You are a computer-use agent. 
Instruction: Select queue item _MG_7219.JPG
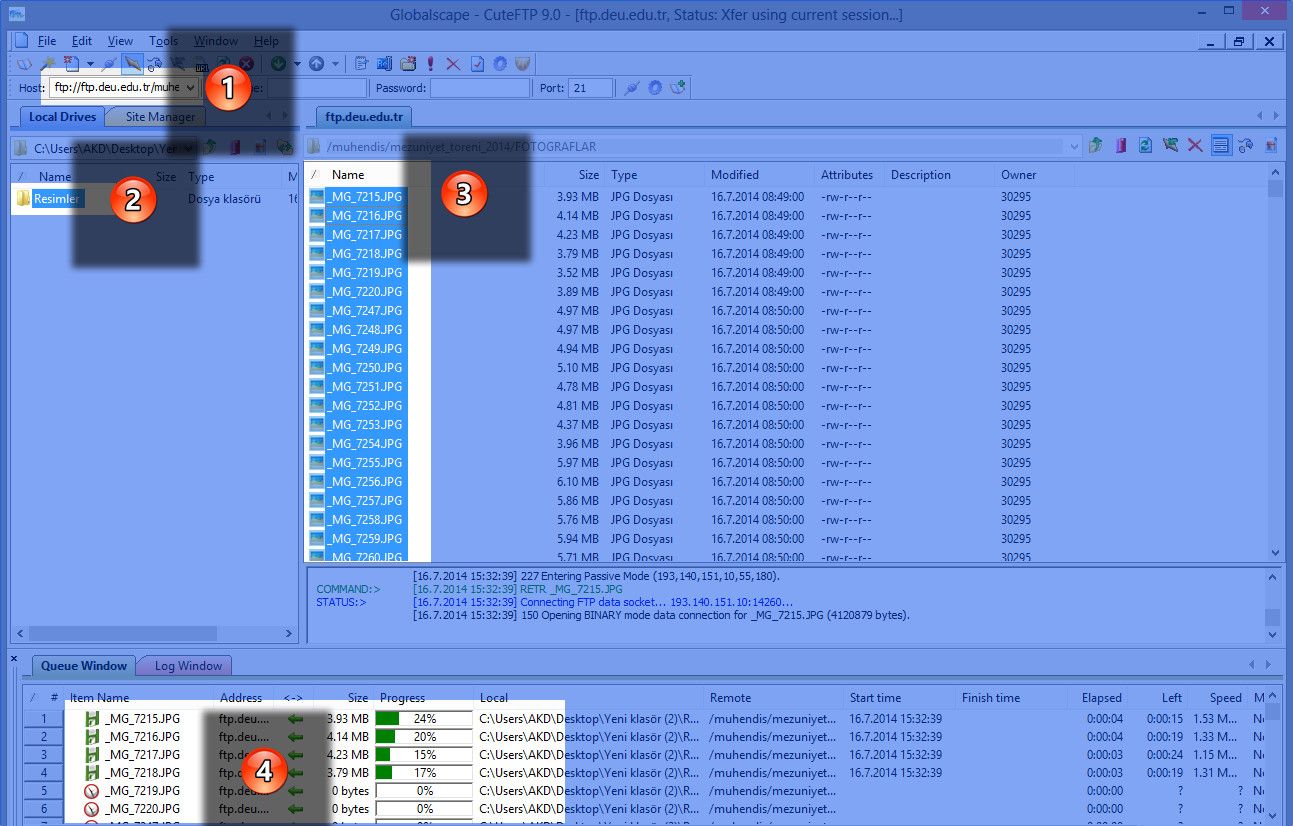[x=142, y=790]
